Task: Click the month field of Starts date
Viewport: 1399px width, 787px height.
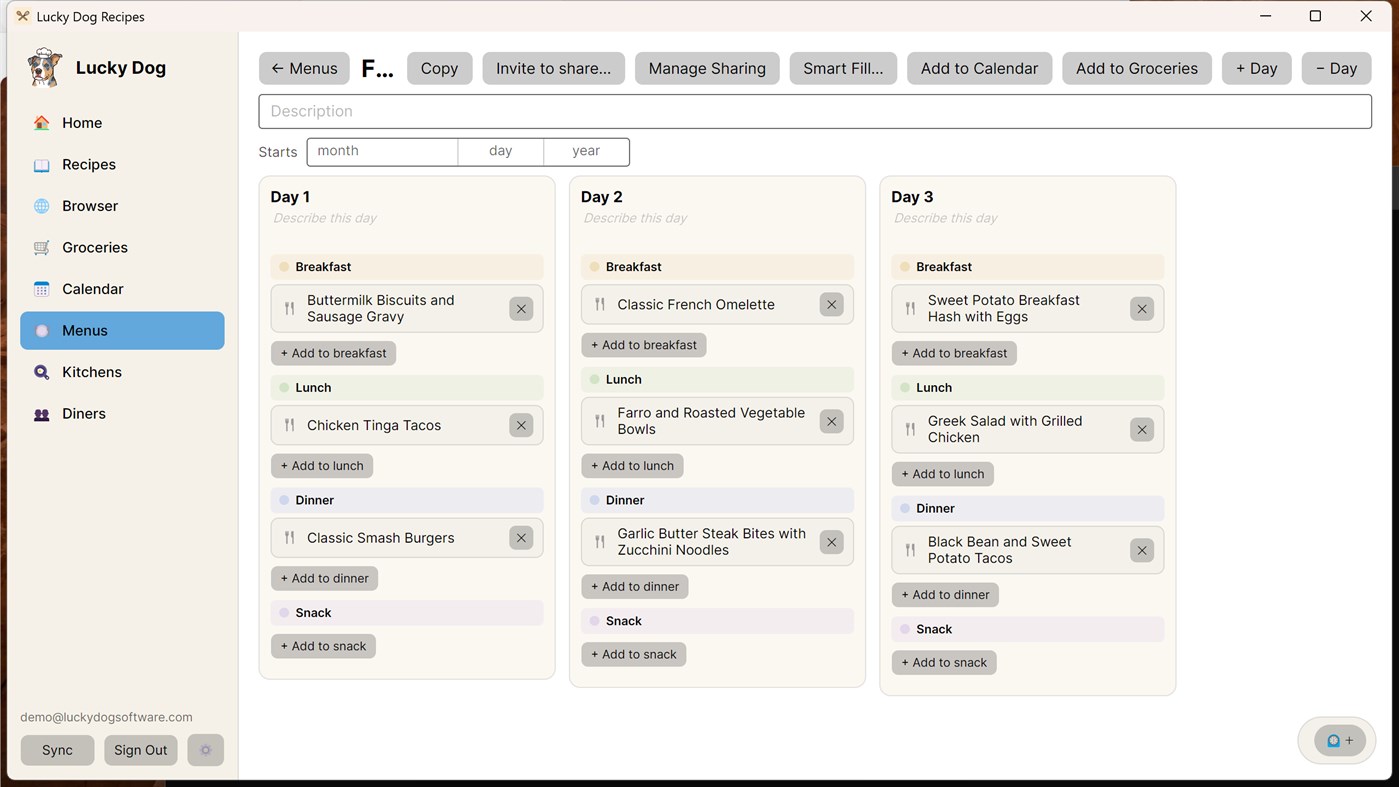Action: pos(382,151)
